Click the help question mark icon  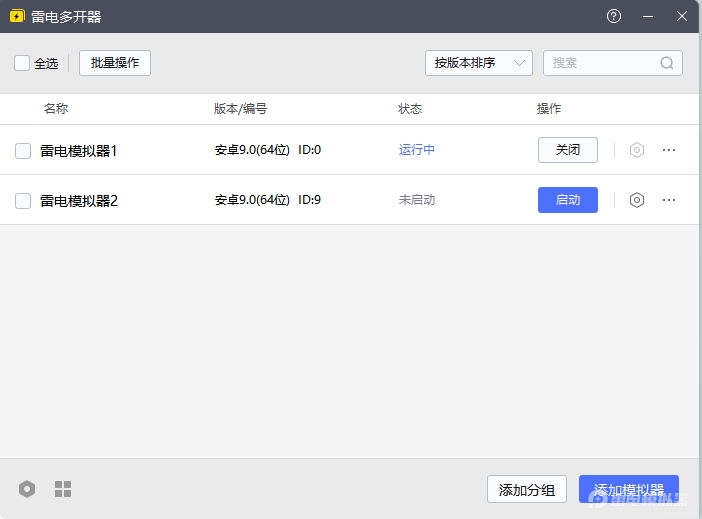(x=614, y=17)
